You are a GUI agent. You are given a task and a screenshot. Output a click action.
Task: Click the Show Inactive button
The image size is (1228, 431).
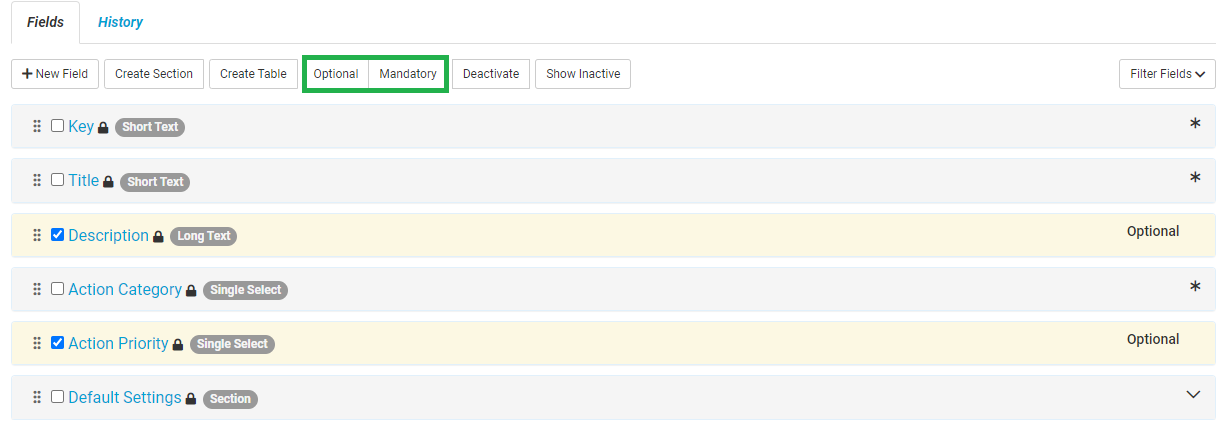[x=583, y=74]
